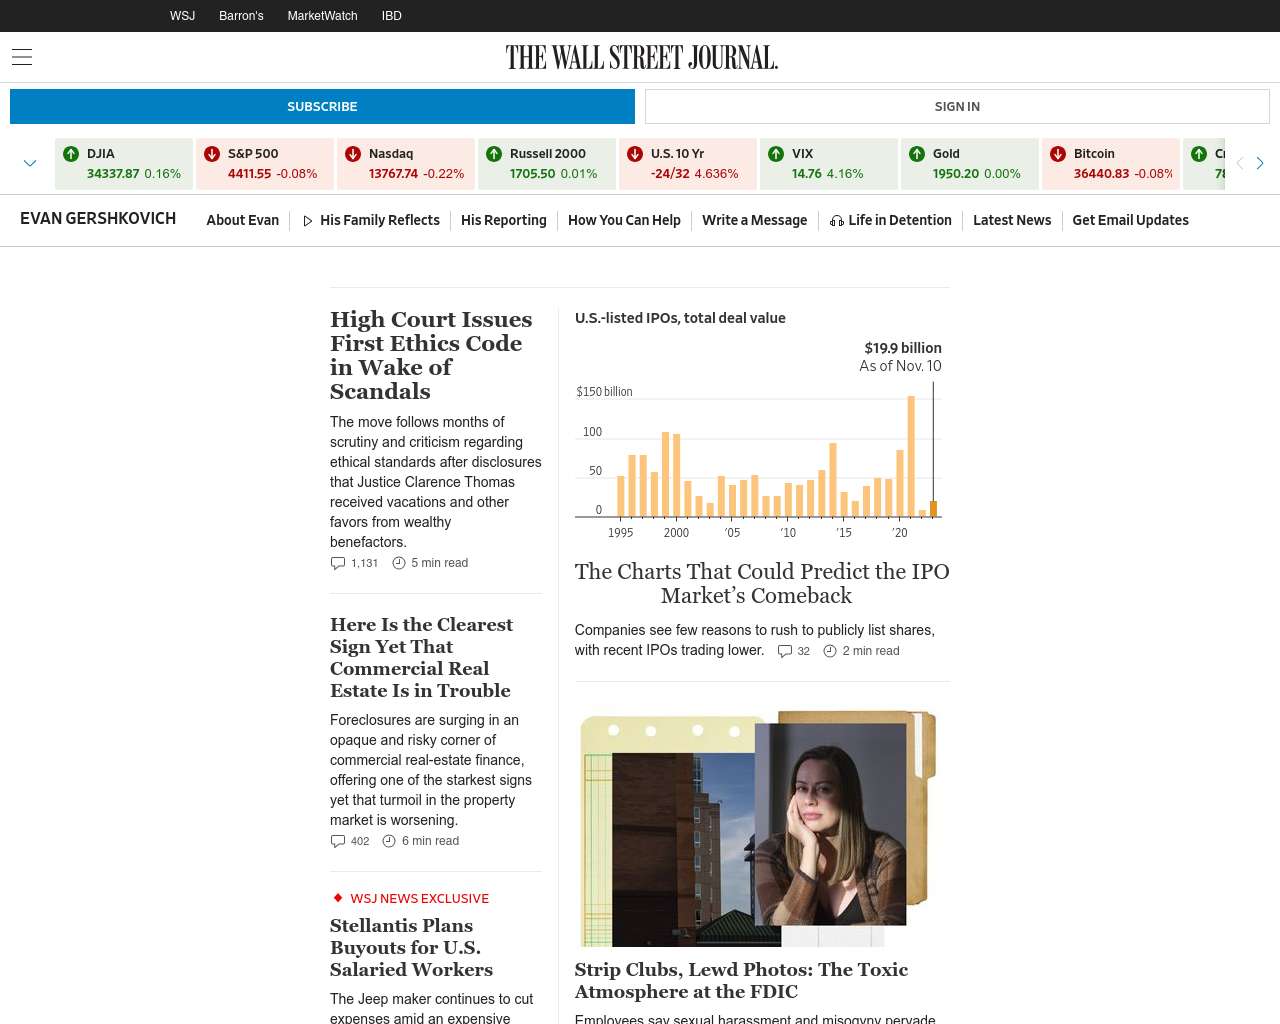This screenshot has width=1280, height=1024.
Task: Select the DJIA 34337.87 ticker value
Action: [113, 174]
